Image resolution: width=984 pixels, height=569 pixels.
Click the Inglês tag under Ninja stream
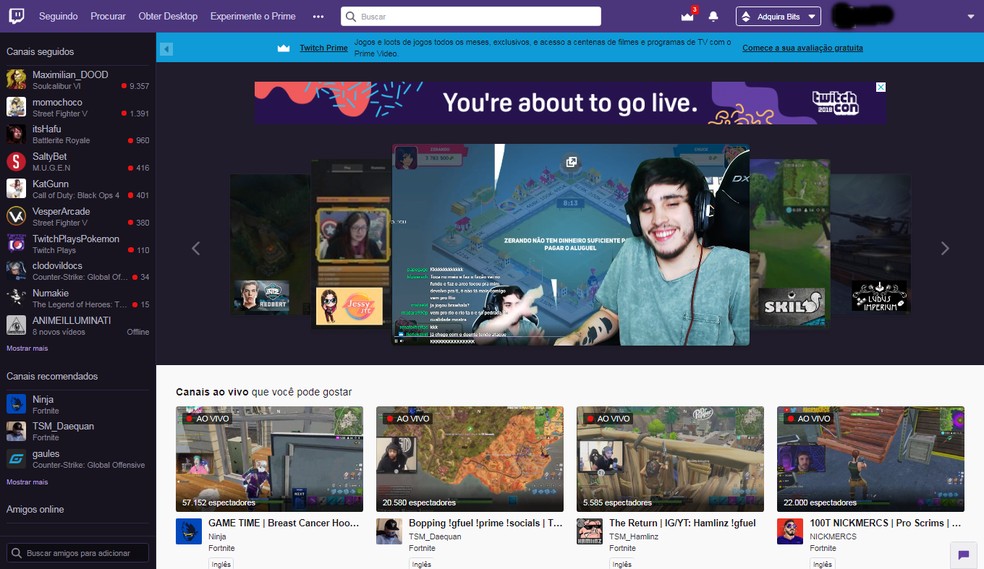(x=221, y=564)
